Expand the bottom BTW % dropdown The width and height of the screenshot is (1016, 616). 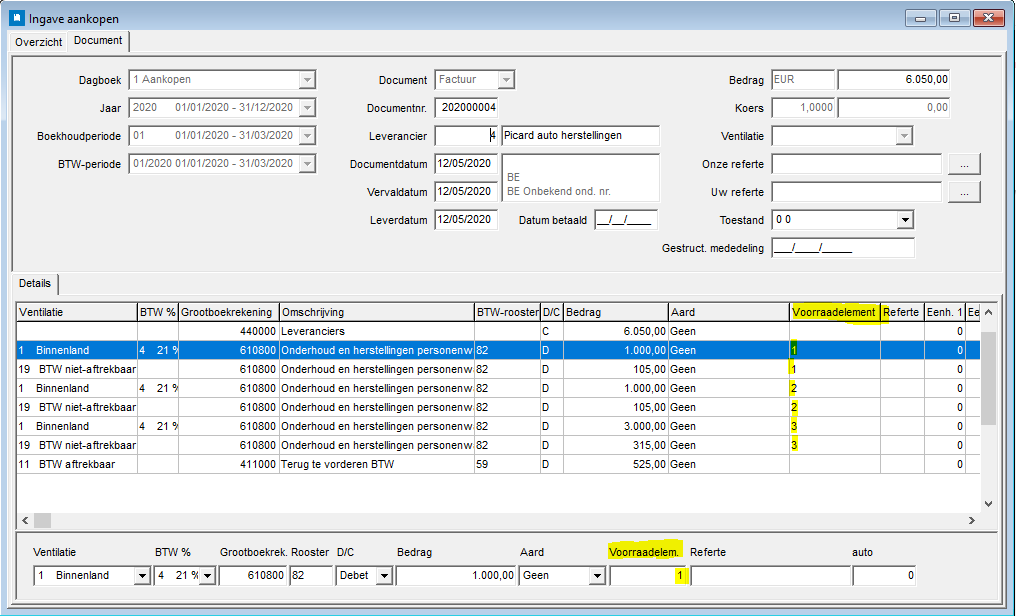[207, 576]
